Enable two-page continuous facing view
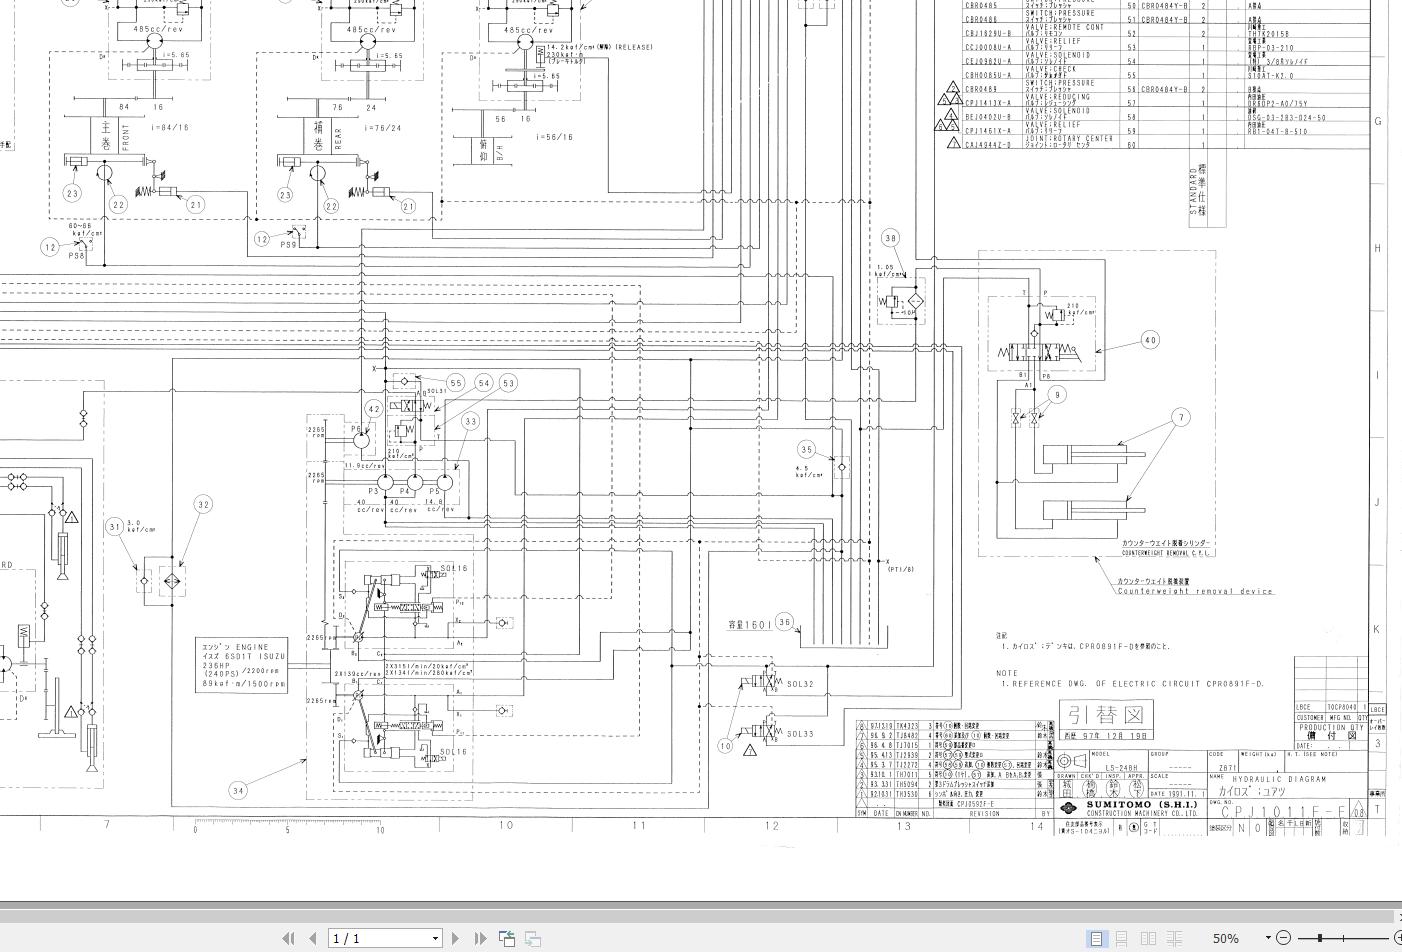 click(1174, 938)
